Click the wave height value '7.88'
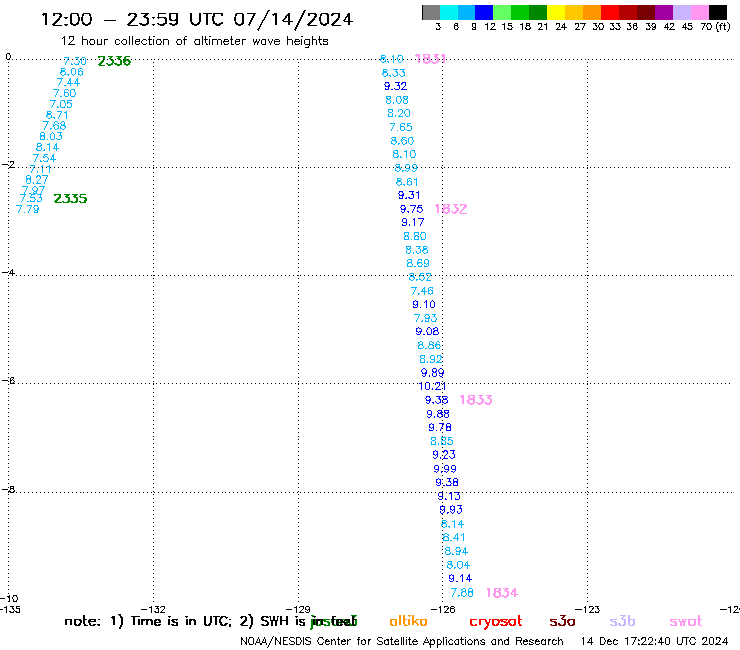740x650 pixels. tap(462, 593)
